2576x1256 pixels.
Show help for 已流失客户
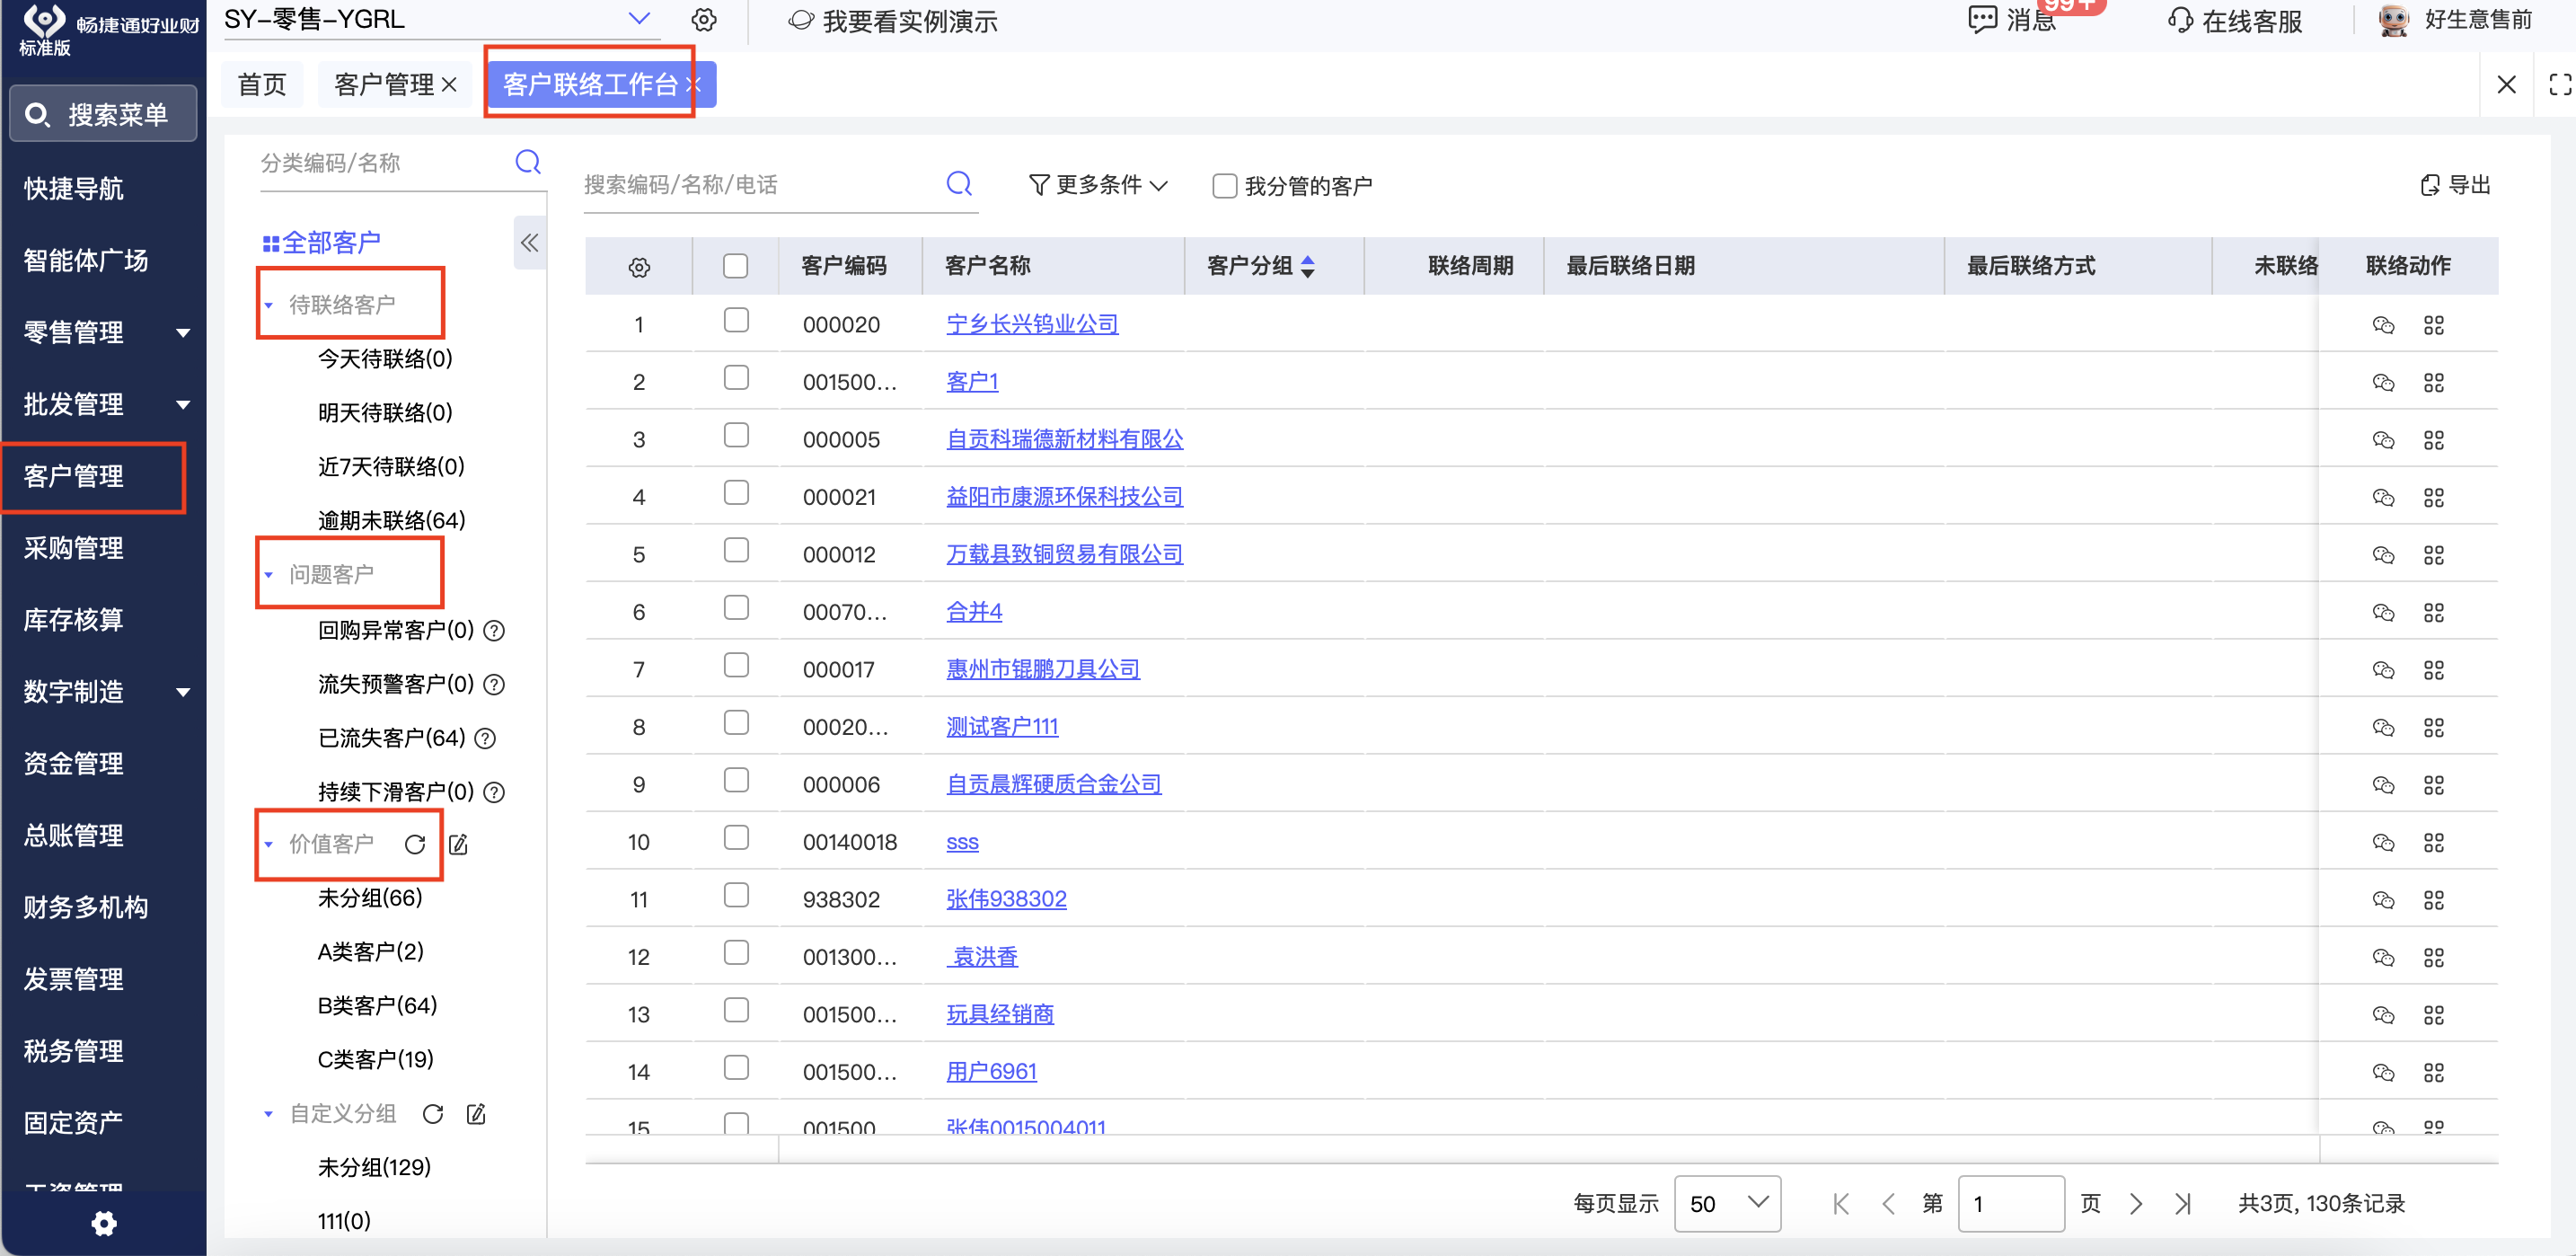[485, 739]
